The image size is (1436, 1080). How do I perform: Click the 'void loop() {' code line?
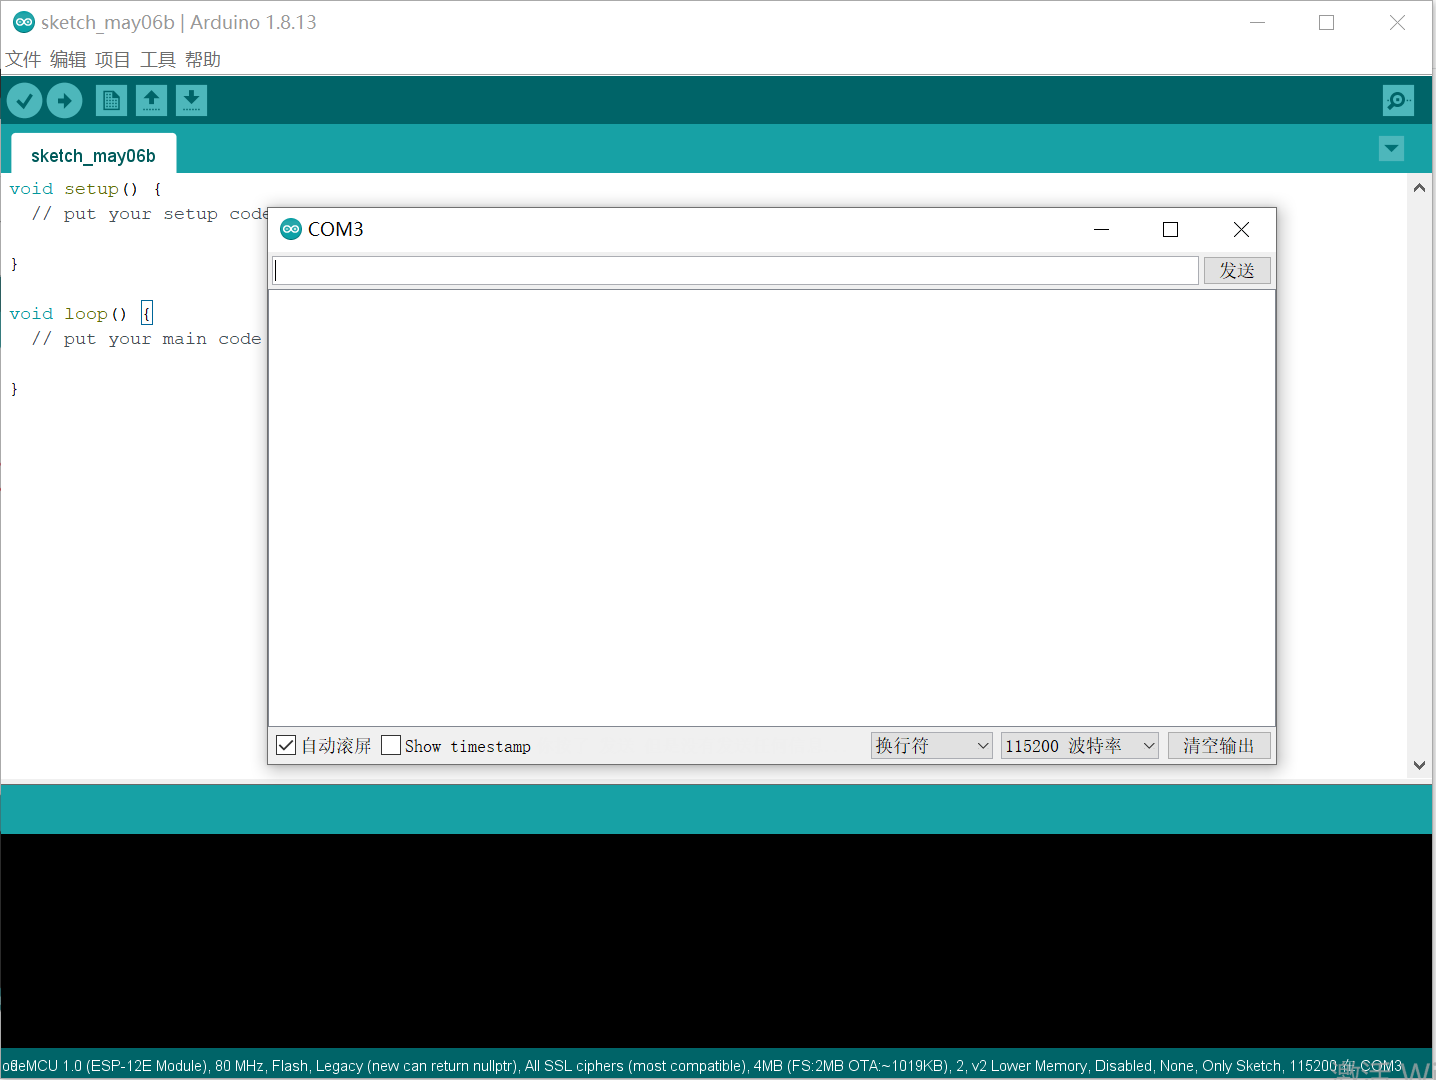[x=81, y=314]
